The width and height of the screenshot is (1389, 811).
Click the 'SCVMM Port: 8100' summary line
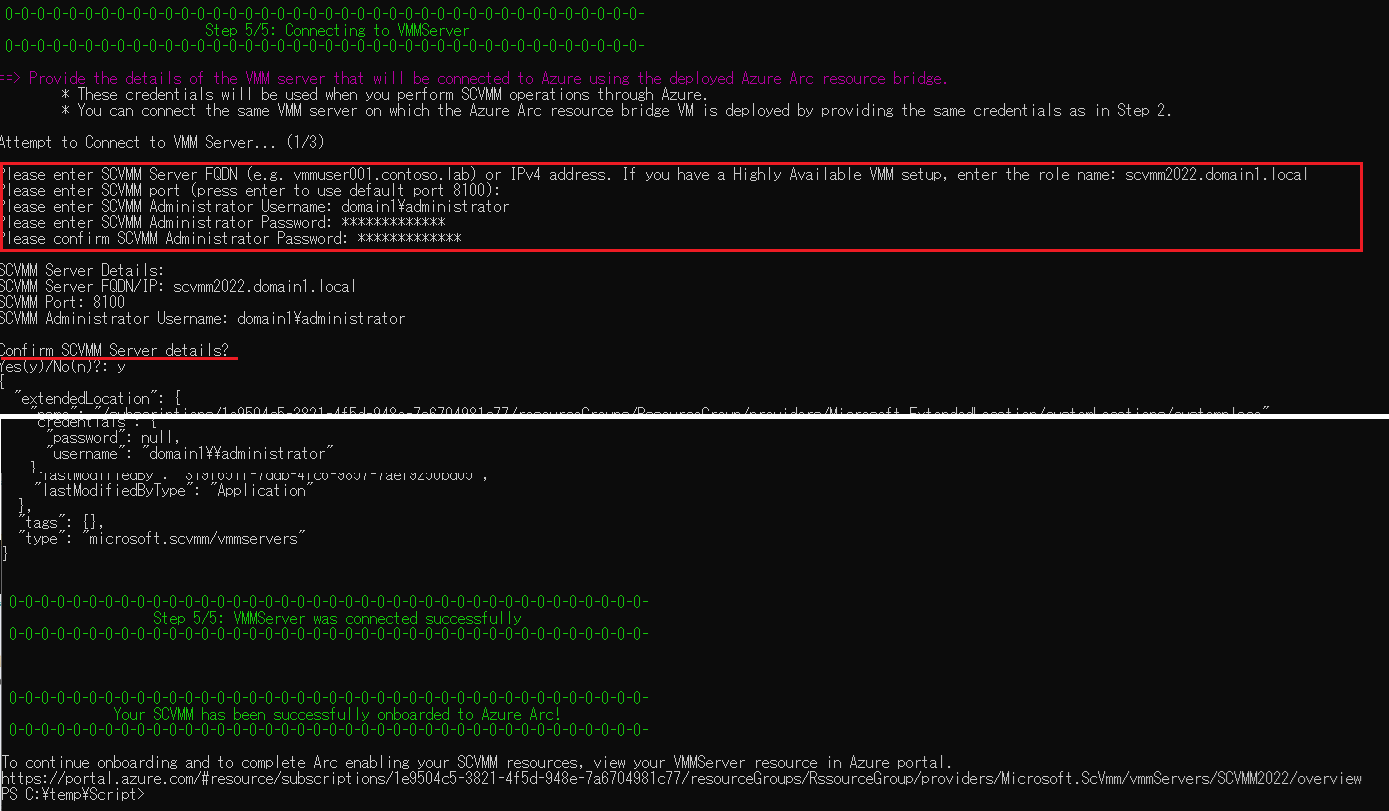point(62,302)
